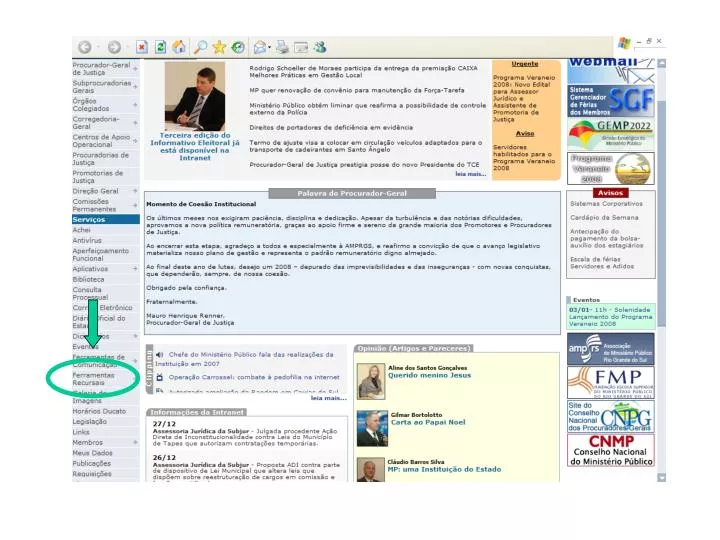Click the Windows flag logo in toolbar
Screen dimensions: 720x540
[x=624, y=43]
